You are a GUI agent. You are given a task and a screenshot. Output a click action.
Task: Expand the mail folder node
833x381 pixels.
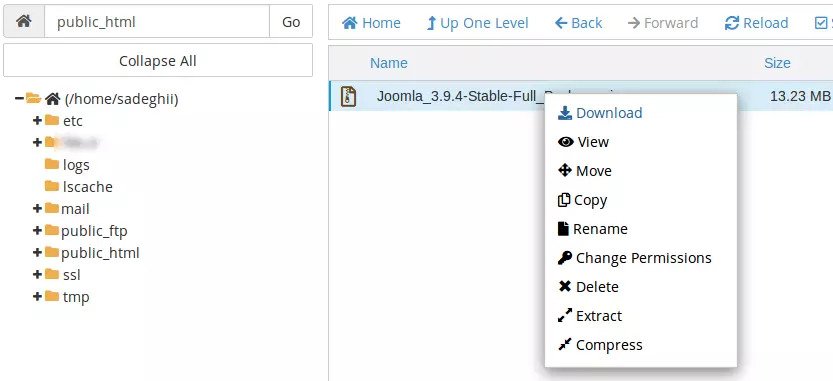37,209
